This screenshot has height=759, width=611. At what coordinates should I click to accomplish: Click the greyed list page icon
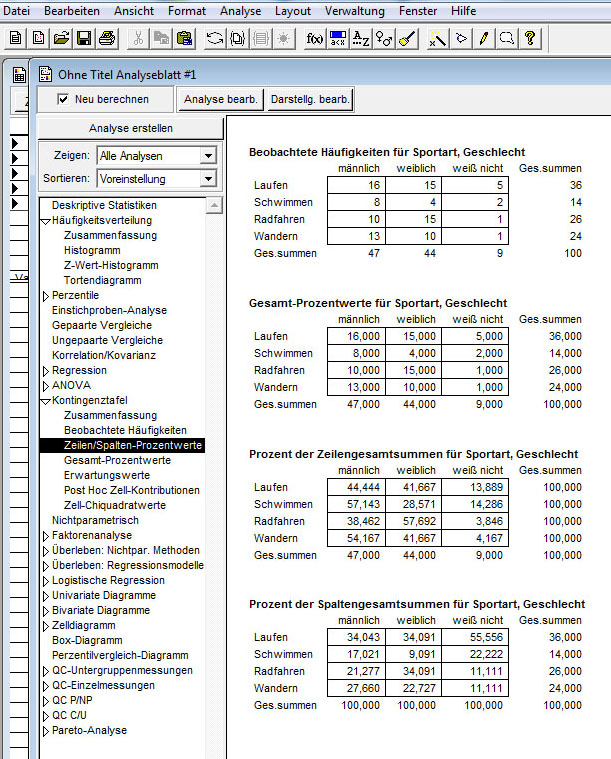tap(261, 38)
